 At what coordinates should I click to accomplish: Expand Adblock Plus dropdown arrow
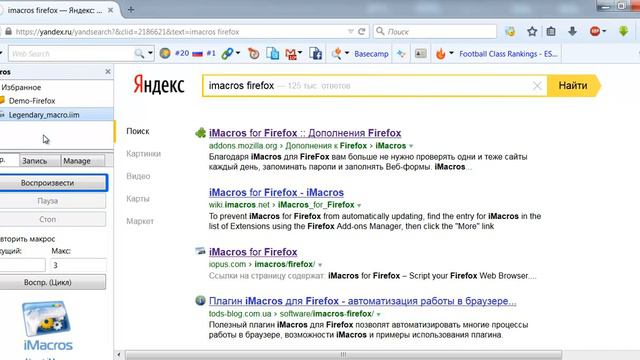coord(604,31)
